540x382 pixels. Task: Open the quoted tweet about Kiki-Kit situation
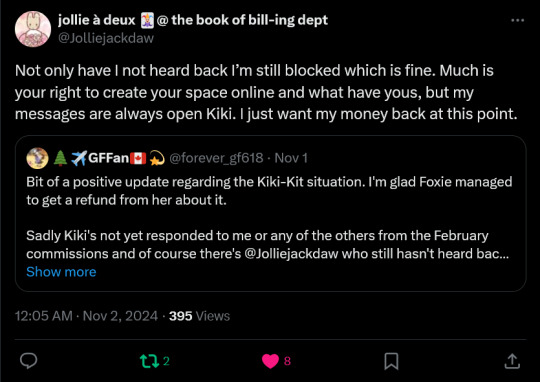pos(270,214)
